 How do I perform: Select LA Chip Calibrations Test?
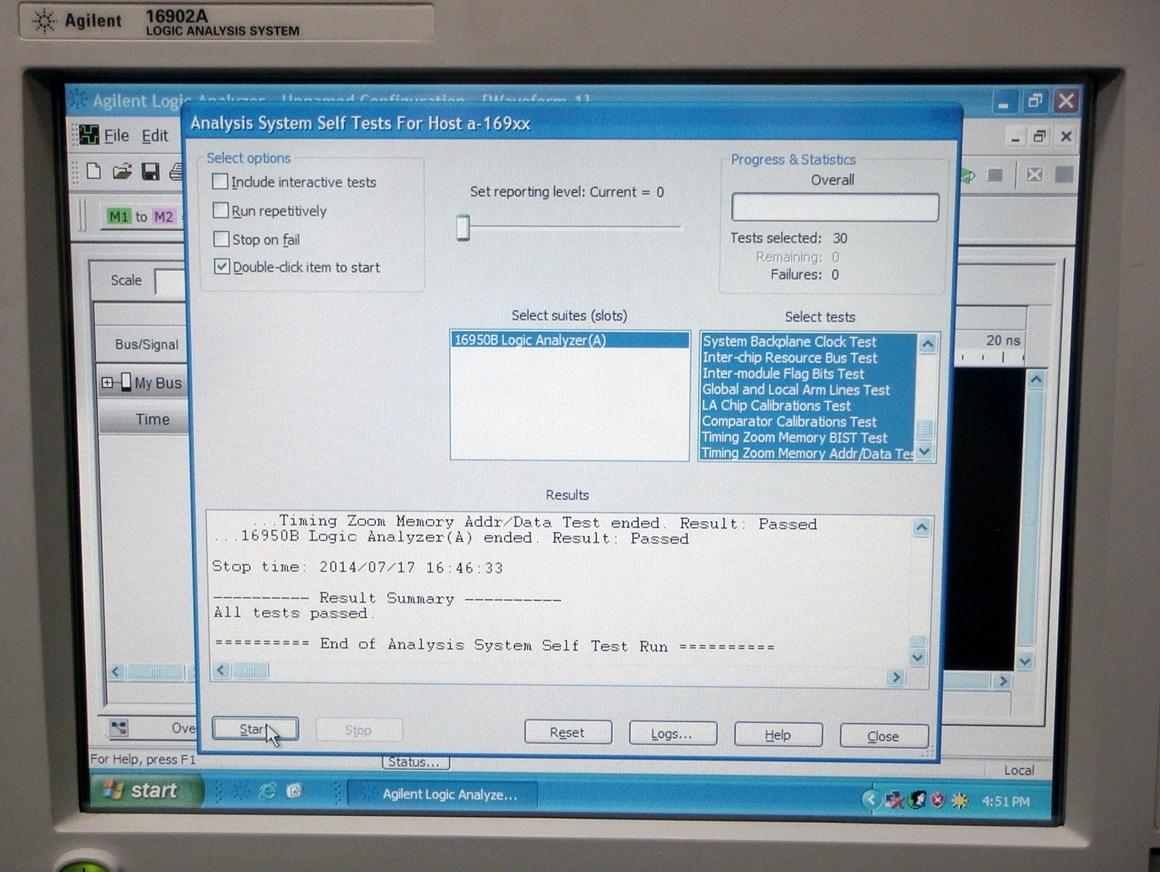click(809, 405)
